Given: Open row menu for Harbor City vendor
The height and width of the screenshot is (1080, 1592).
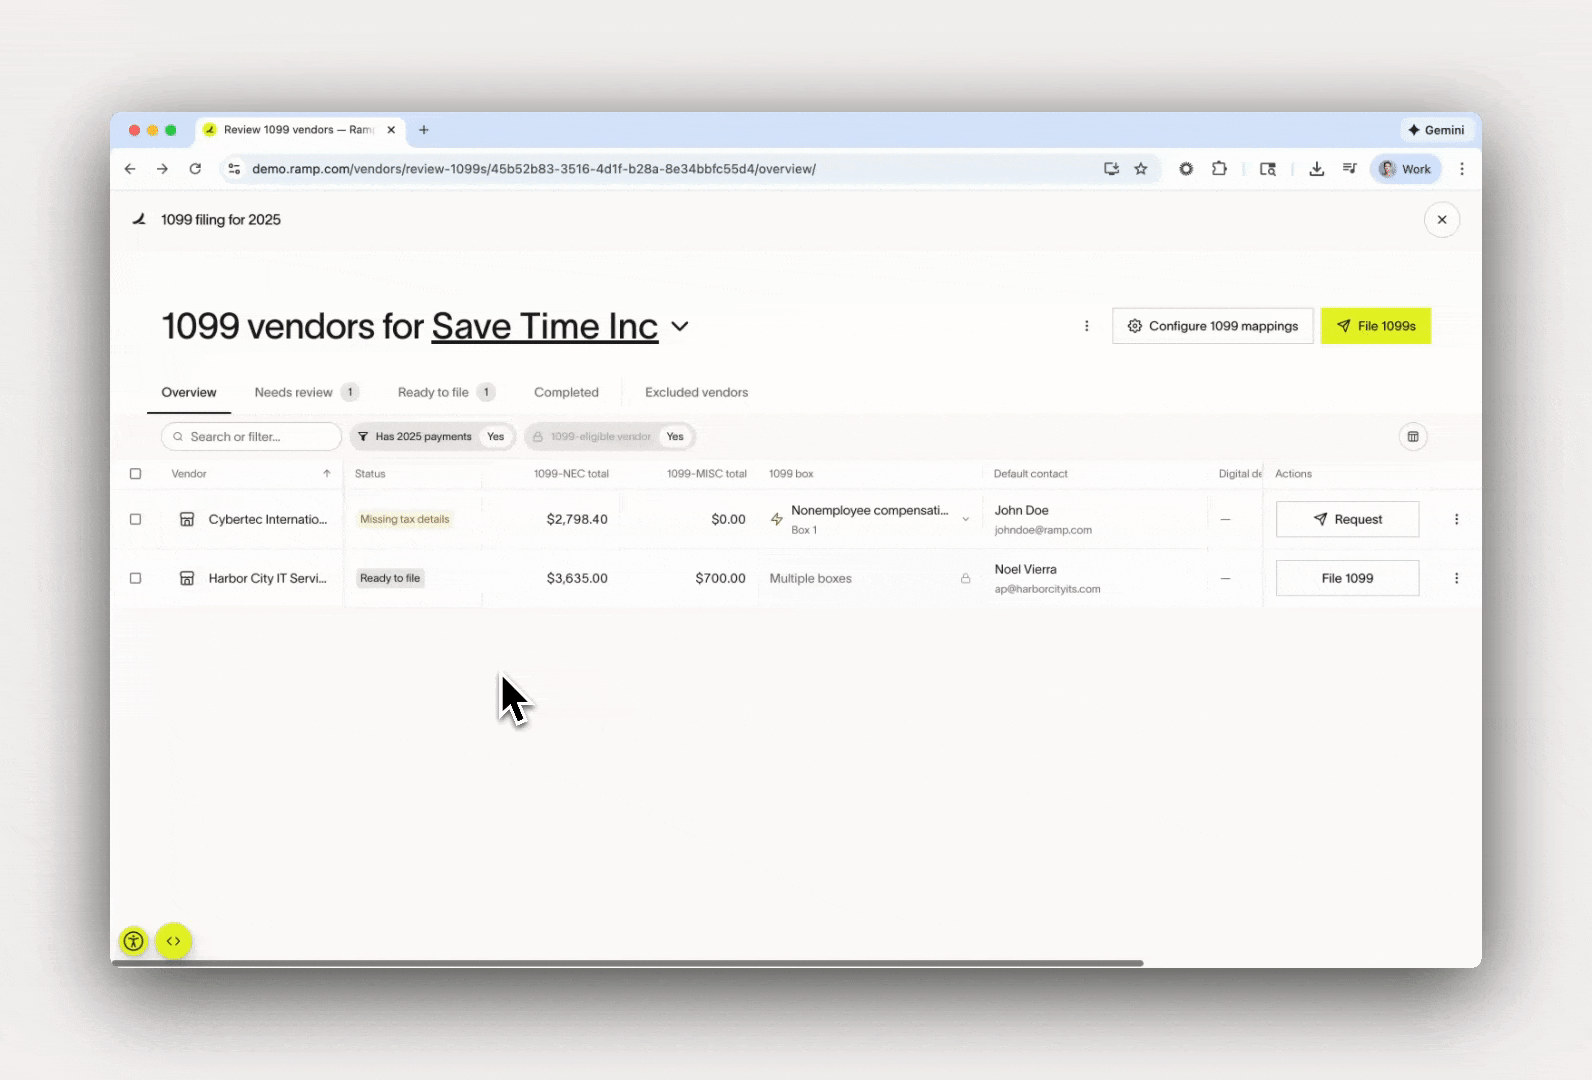Looking at the screenshot, I should (1456, 578).
